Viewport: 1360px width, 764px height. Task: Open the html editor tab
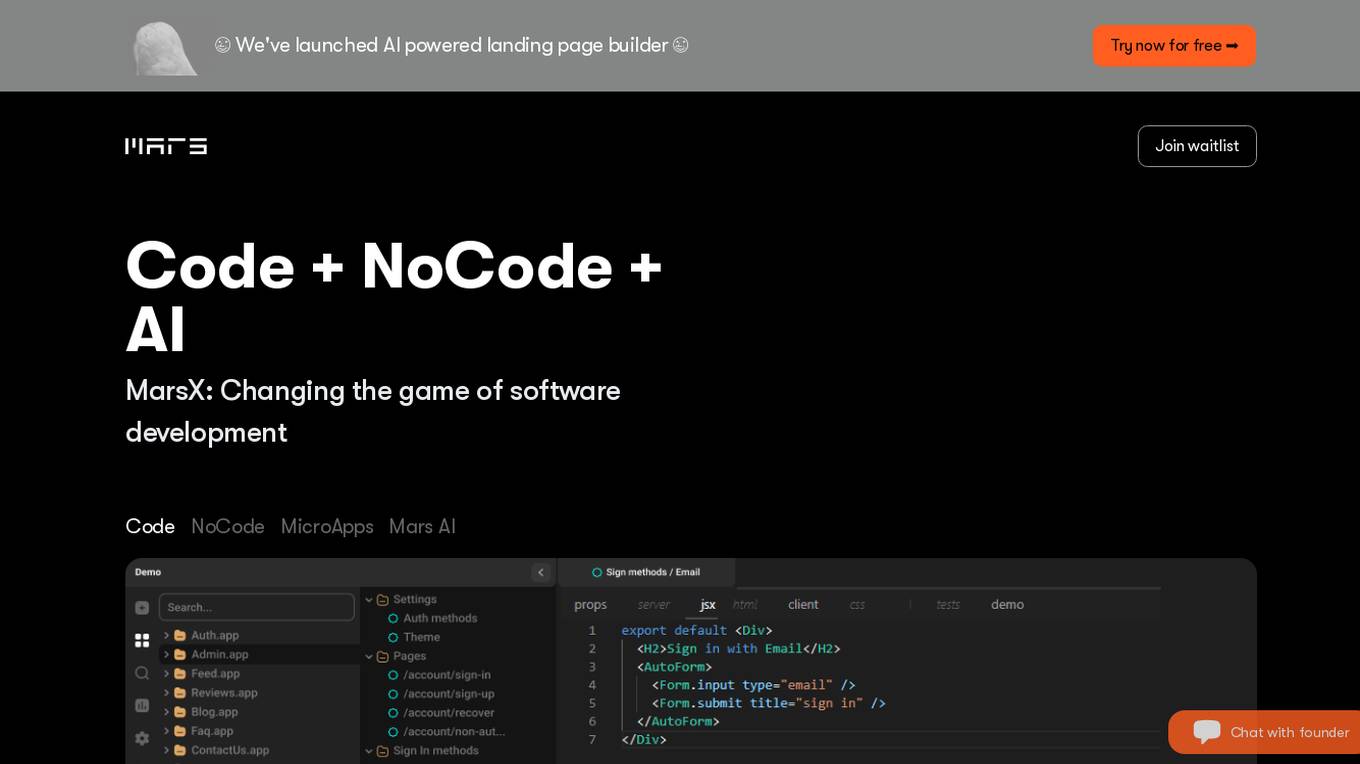745,605
